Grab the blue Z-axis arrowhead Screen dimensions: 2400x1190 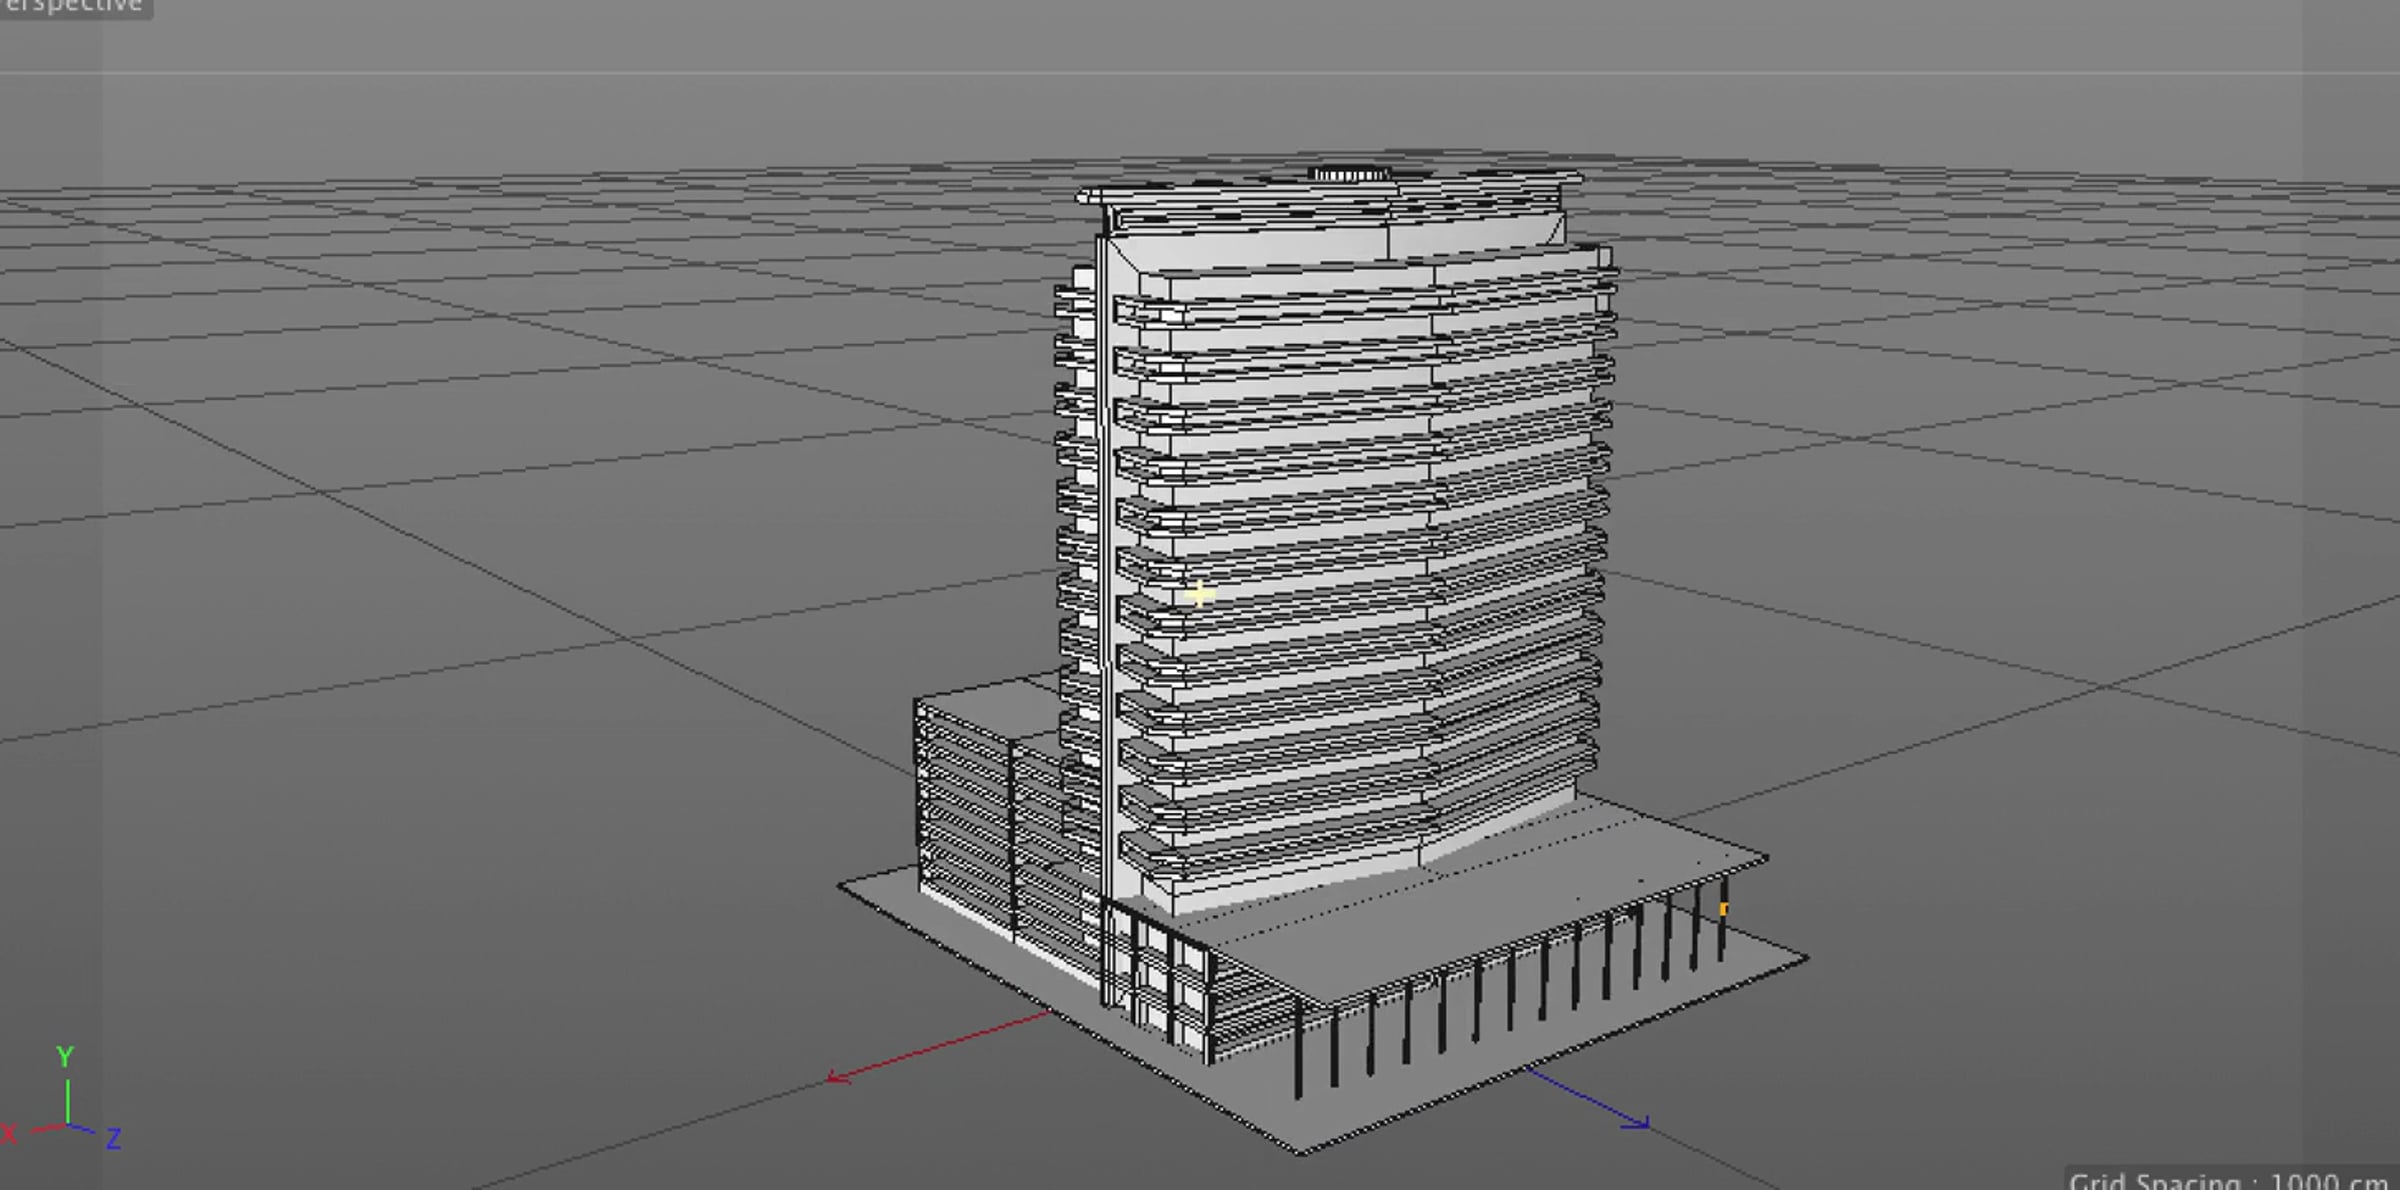[1638, 1122]
